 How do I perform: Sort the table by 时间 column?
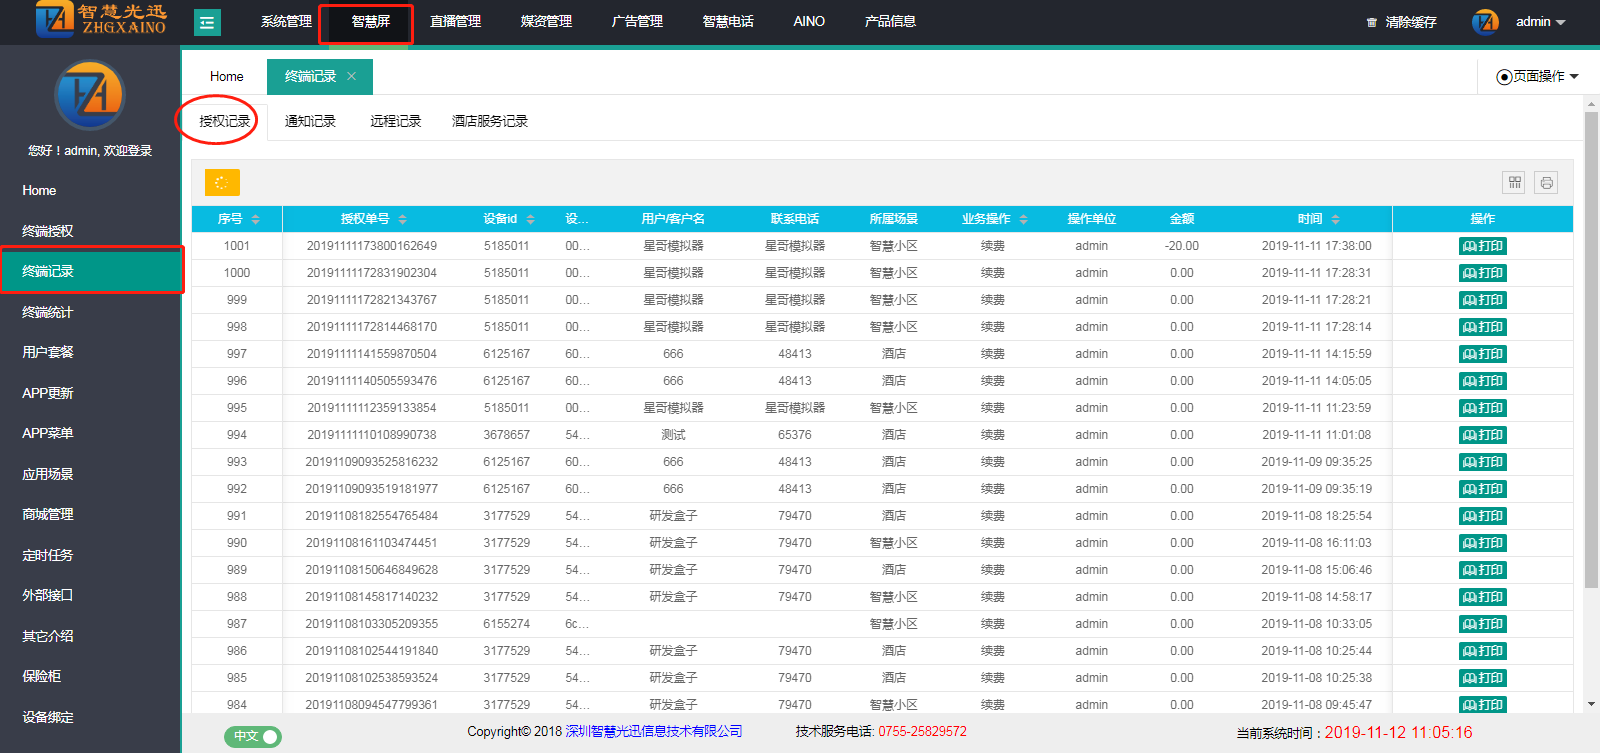(x=1336, y=219)
